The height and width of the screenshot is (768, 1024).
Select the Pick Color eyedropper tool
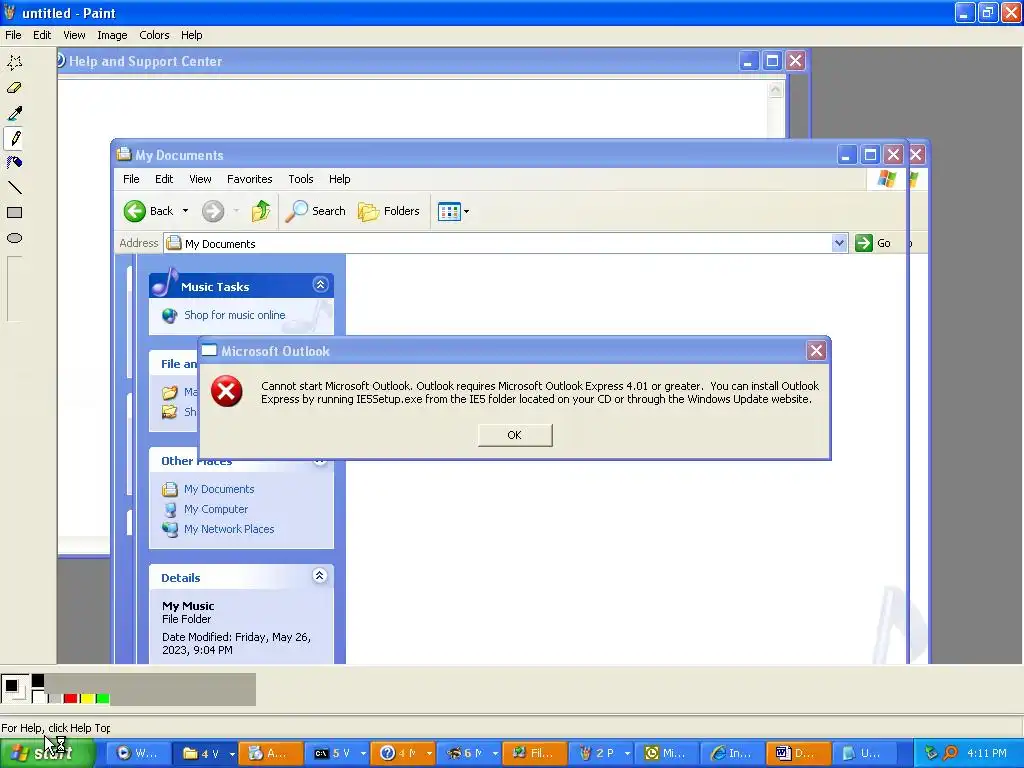tap(14, 113)
